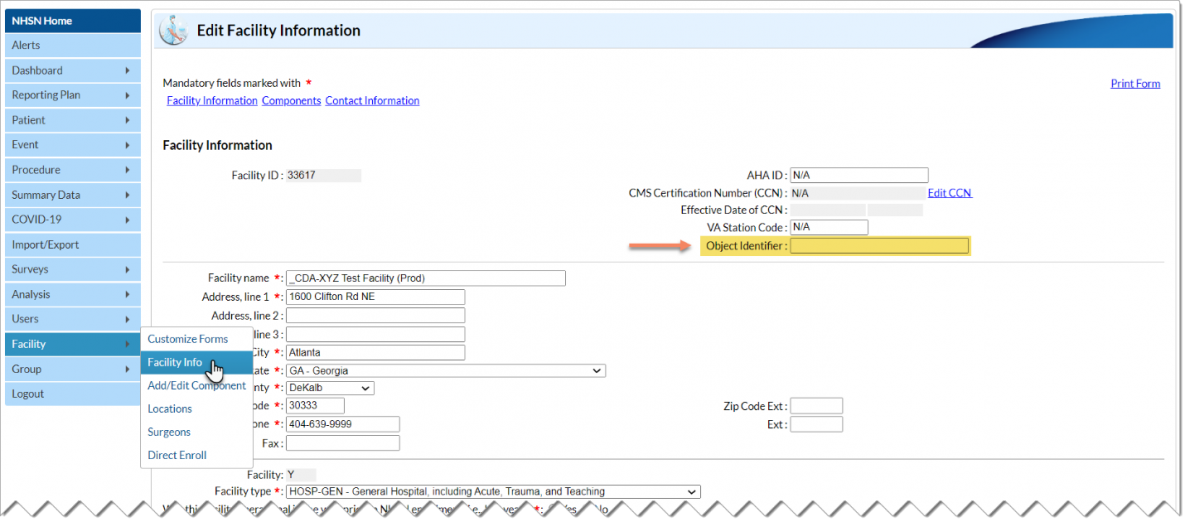Image resolution: width=1185 pixels, height=522 pixels.
Task: Open the State dropdown showing GA - Georgia
Action: [445, 371]
